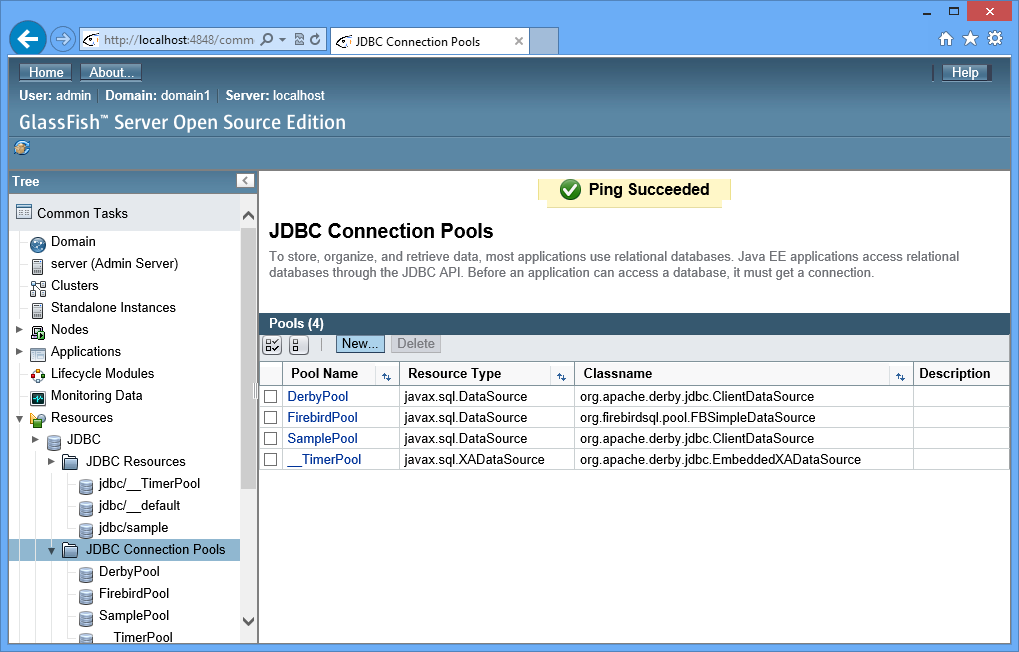Open browser tools gear icon
This screenshot has width=1019, height=652.
pos(995,38)
